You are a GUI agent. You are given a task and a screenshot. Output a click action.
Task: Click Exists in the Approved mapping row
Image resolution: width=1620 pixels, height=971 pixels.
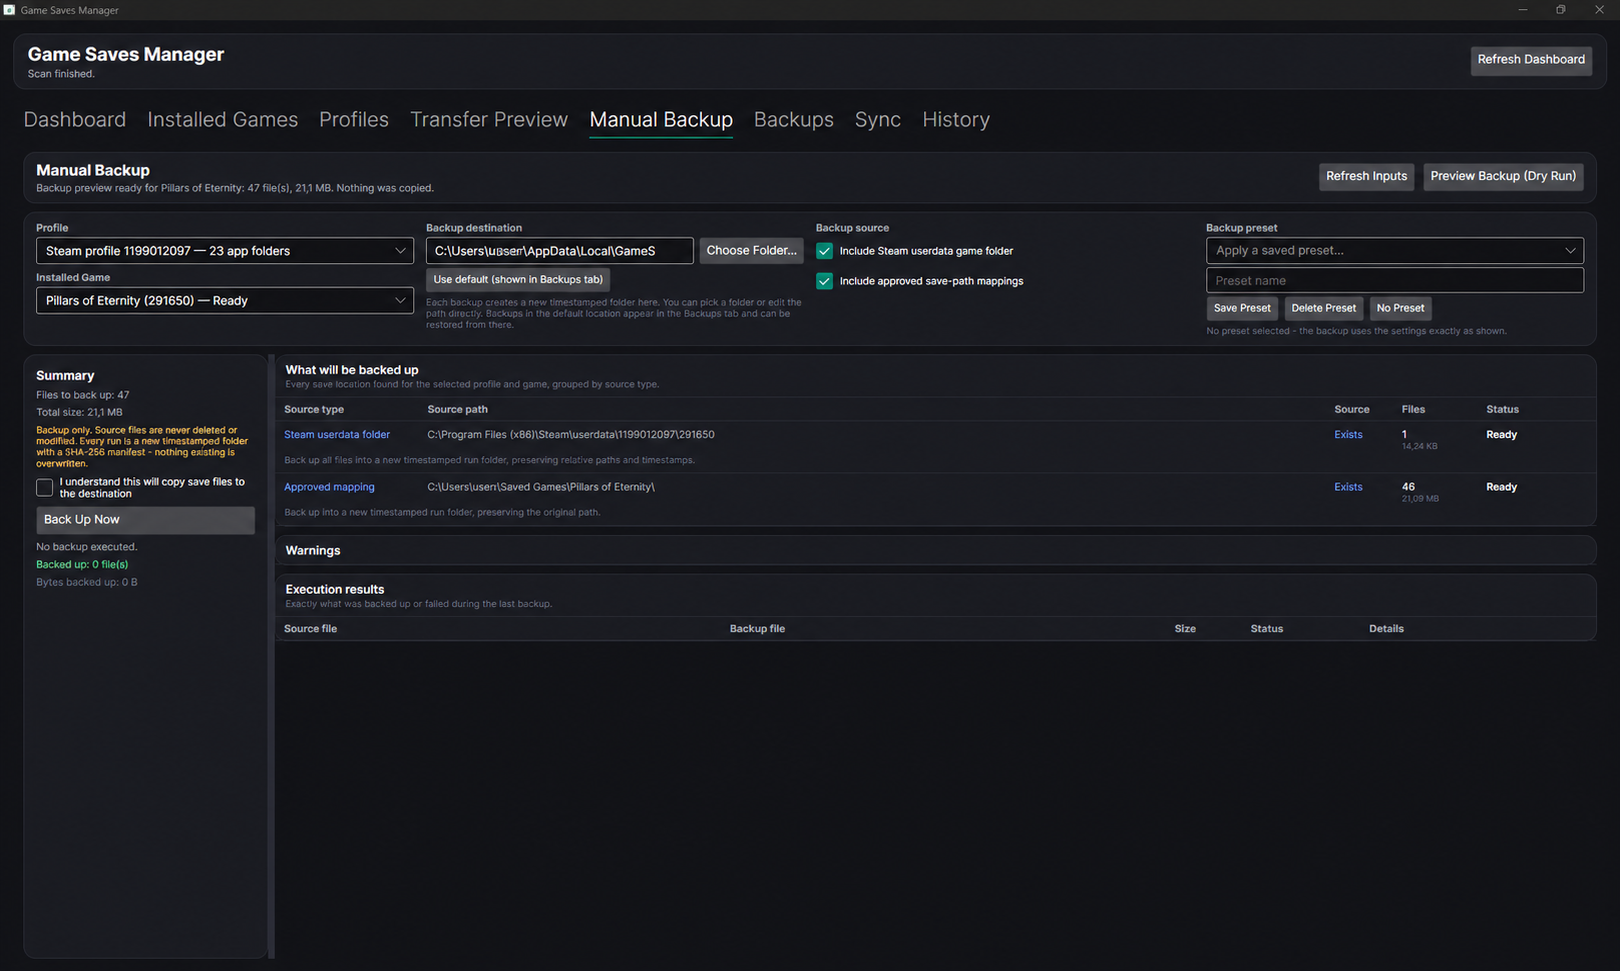pyautogui.click(x=1348, y=487)
